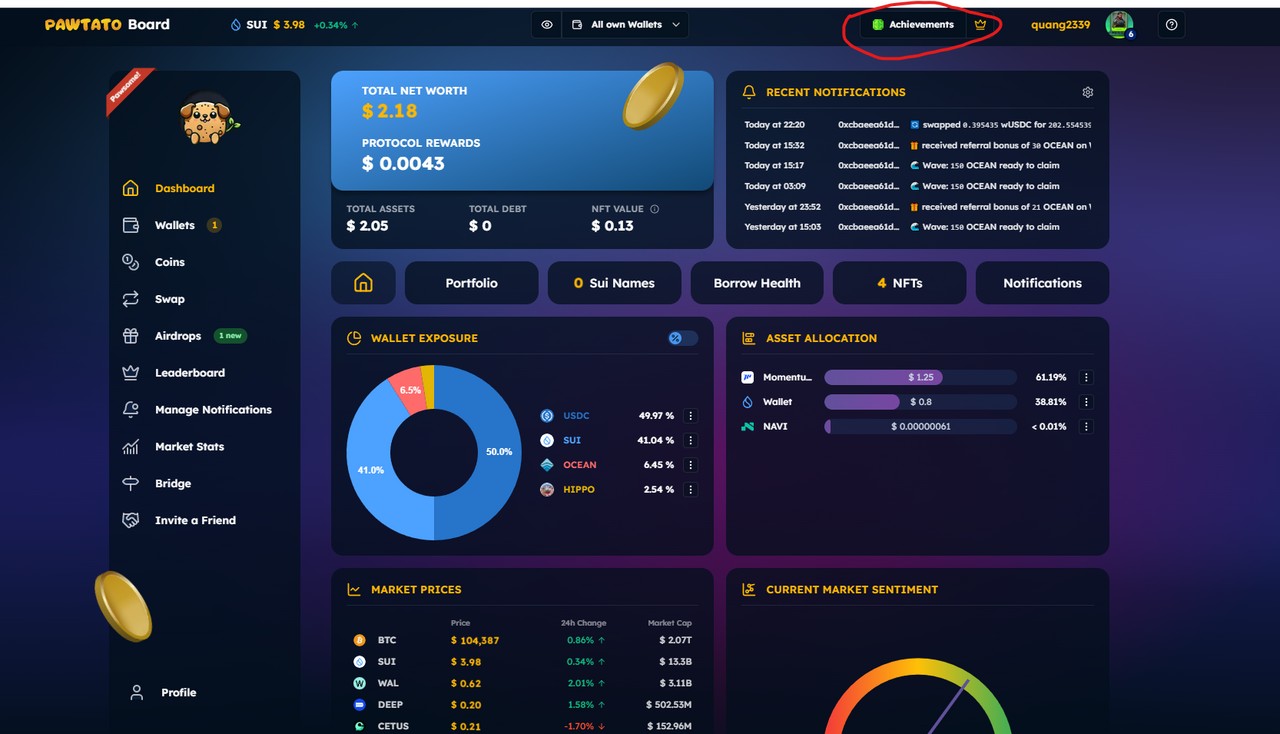Click the SUI price ticker in header
This screenshot has height=734, width=1280.
coord(294,25)
